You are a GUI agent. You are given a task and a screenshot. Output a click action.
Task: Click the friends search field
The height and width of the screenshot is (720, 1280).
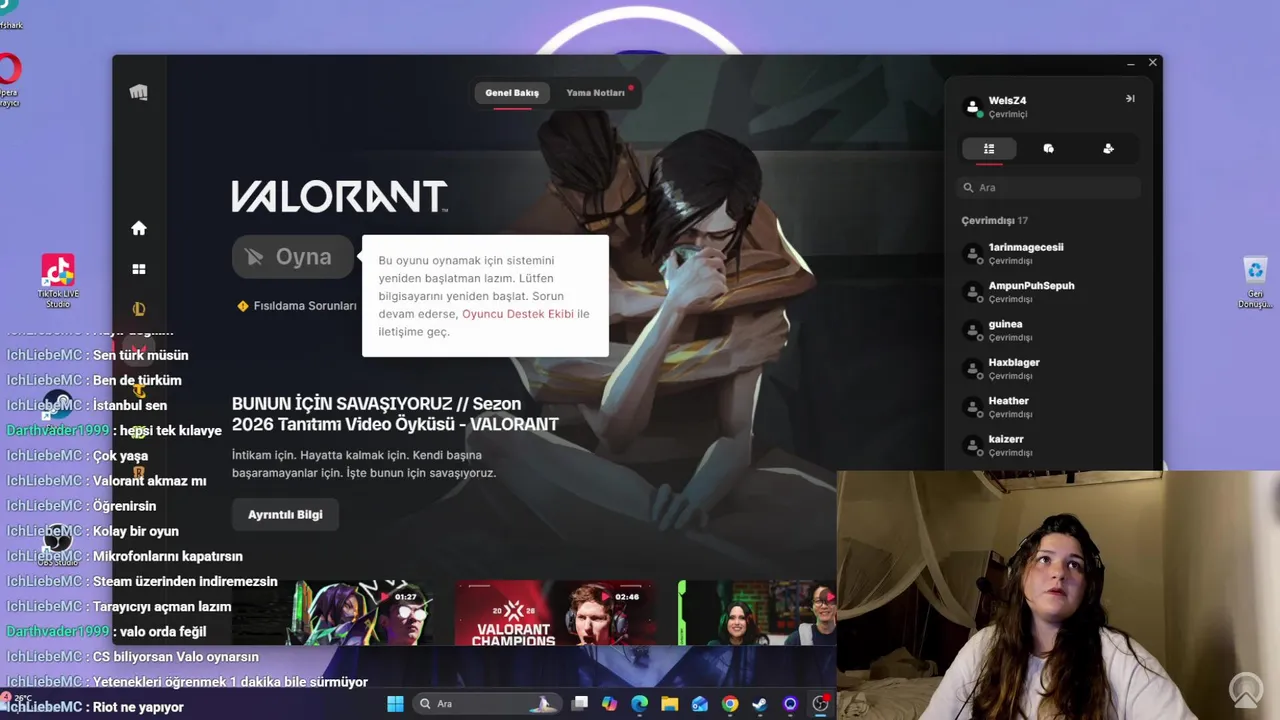[1048, 187]
